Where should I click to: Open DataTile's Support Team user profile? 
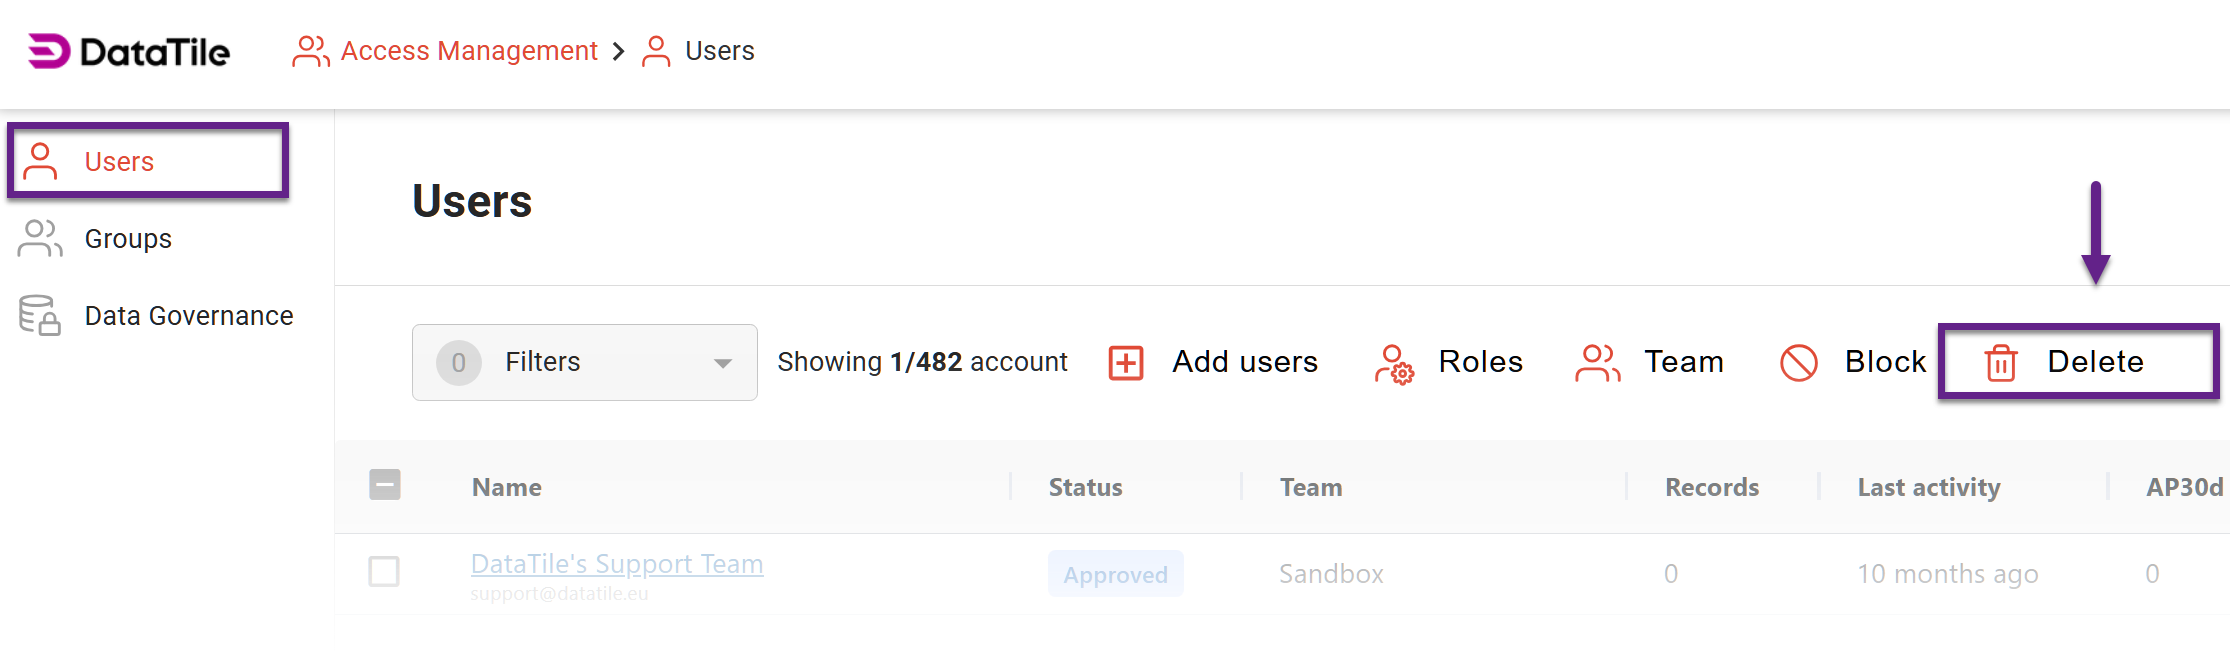click(x=616, y=564)
